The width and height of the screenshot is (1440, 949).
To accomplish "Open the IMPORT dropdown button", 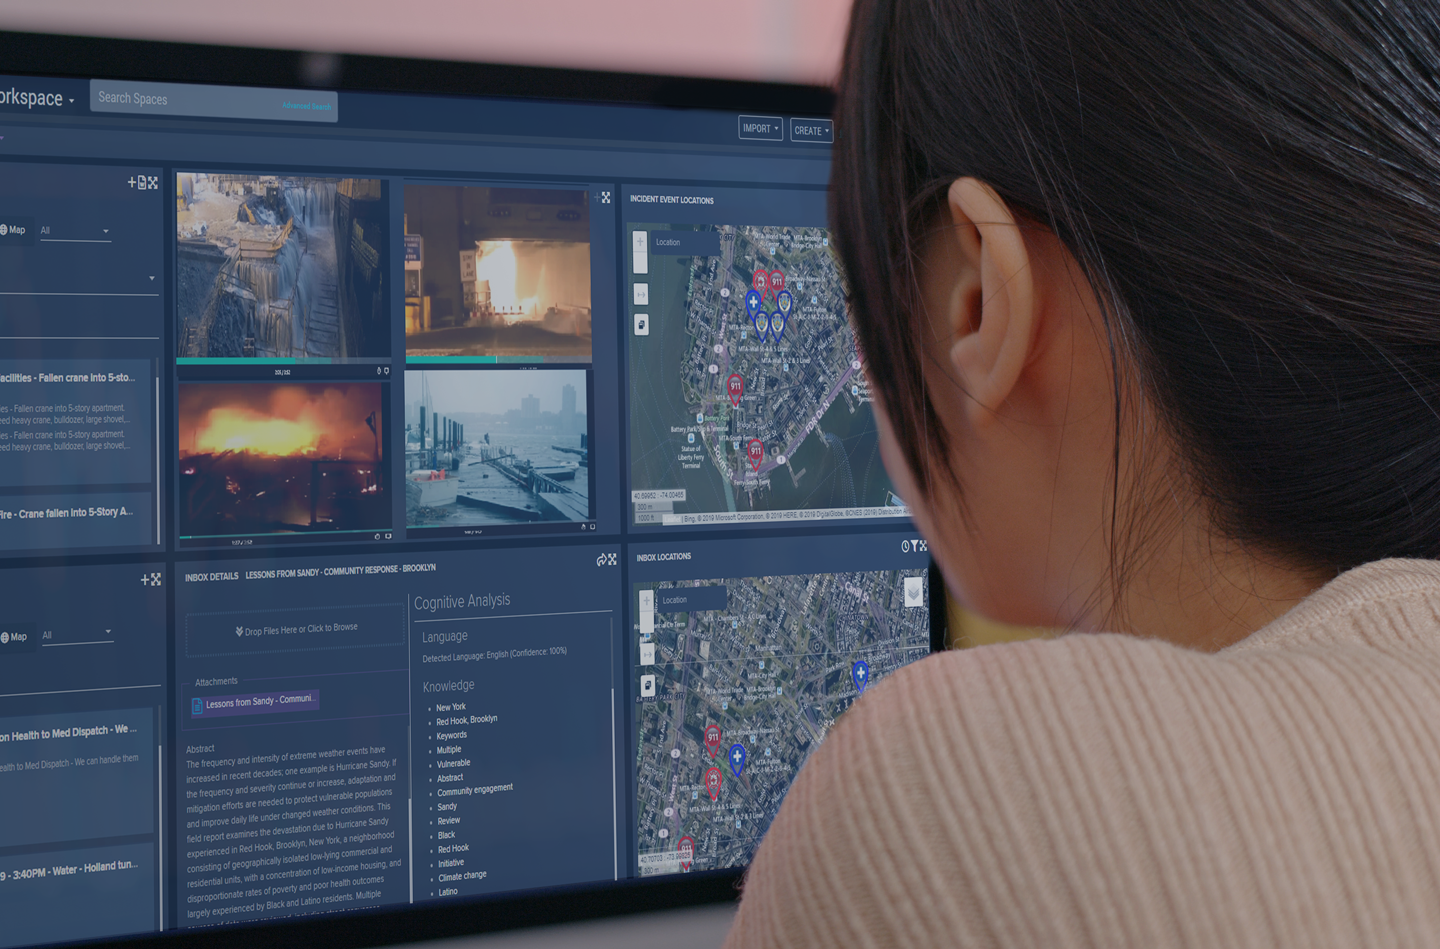I will pyautogui.click(x=760, y=128).
